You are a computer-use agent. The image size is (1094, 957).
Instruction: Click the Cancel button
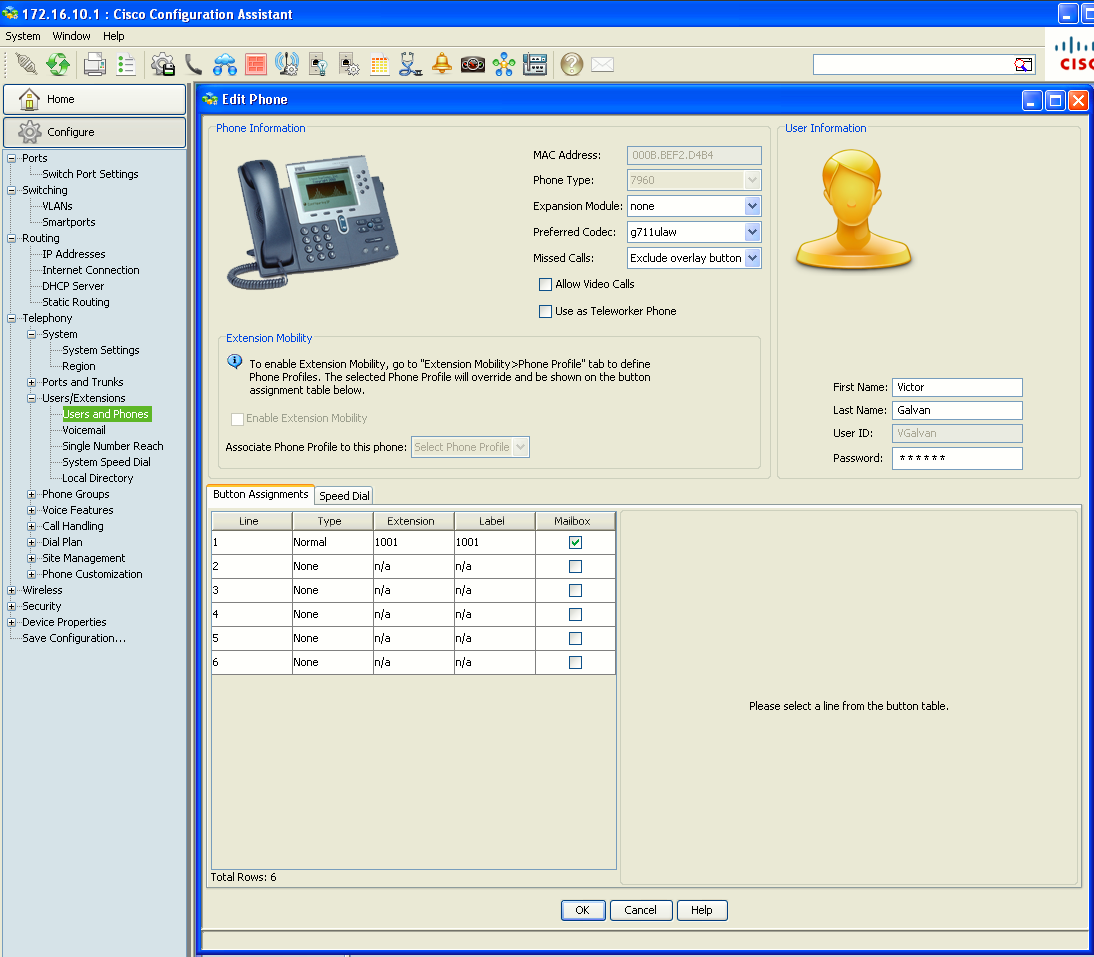(640, 910)
